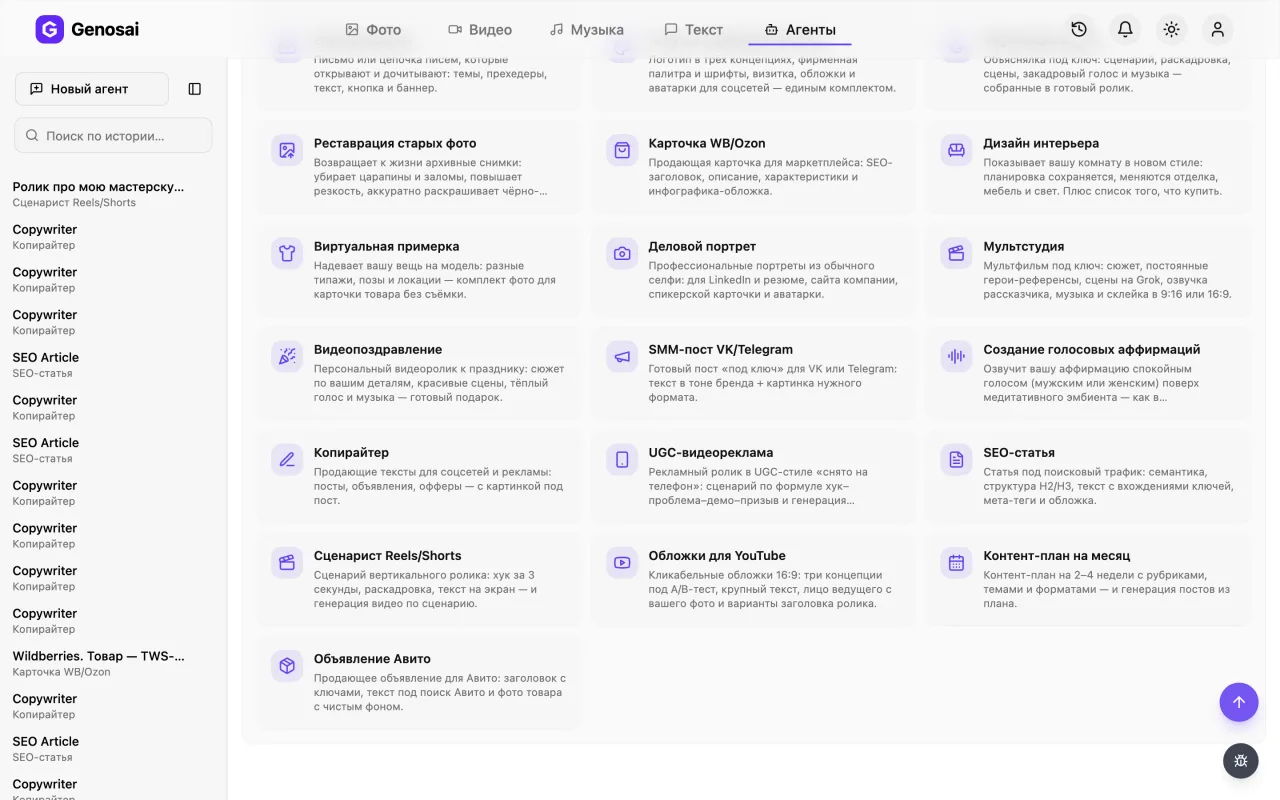
Task: Open the history clock icon
Action: pyautogui.click(x=1079, y=30)
